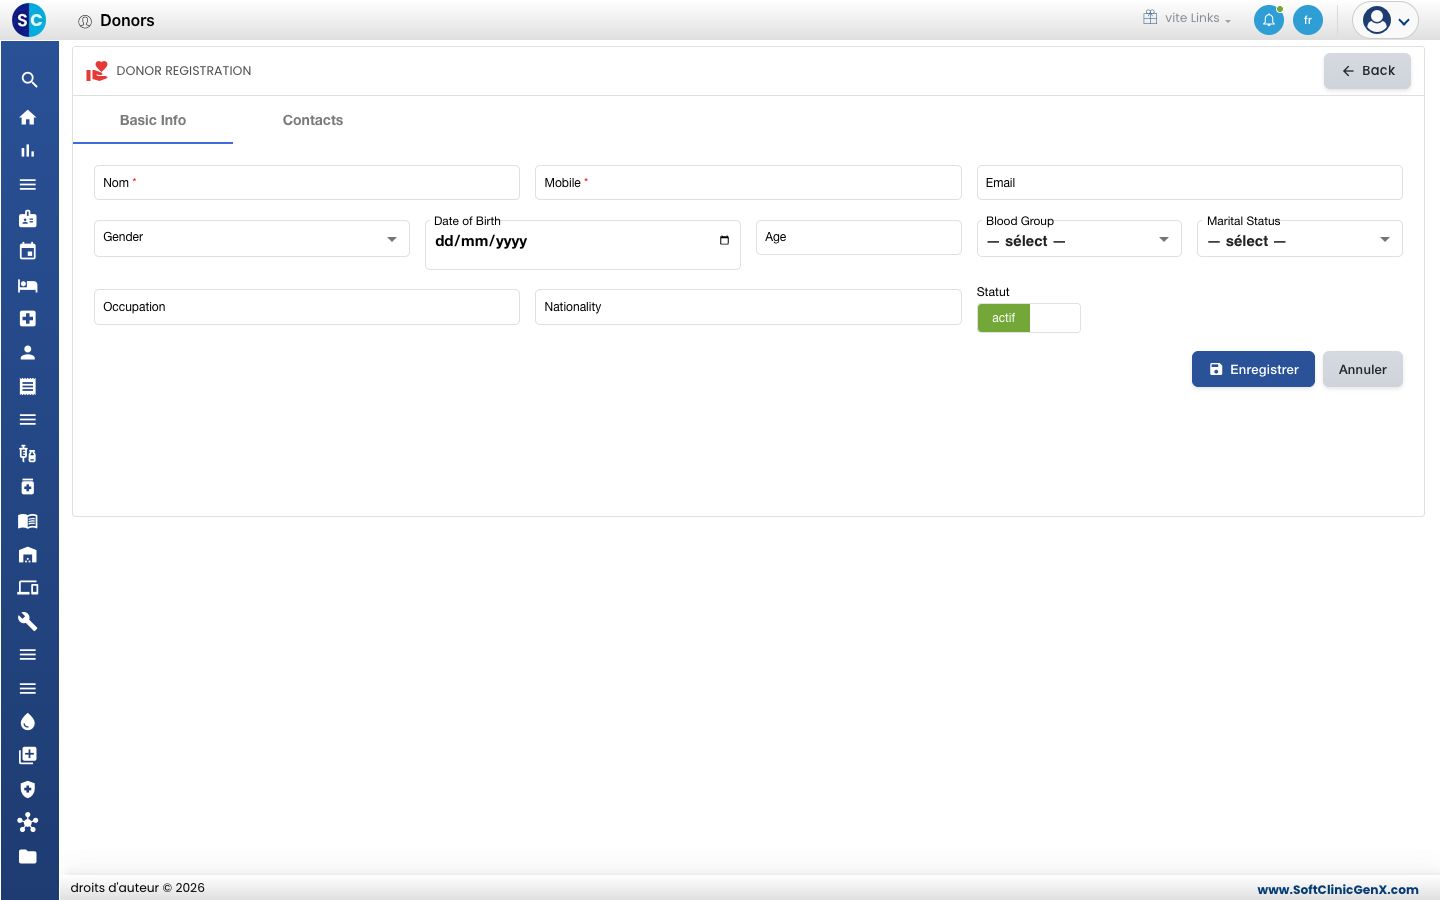The image size is (1440, 900).
Task: Toggle the actif status switch
Action: 1028,318
